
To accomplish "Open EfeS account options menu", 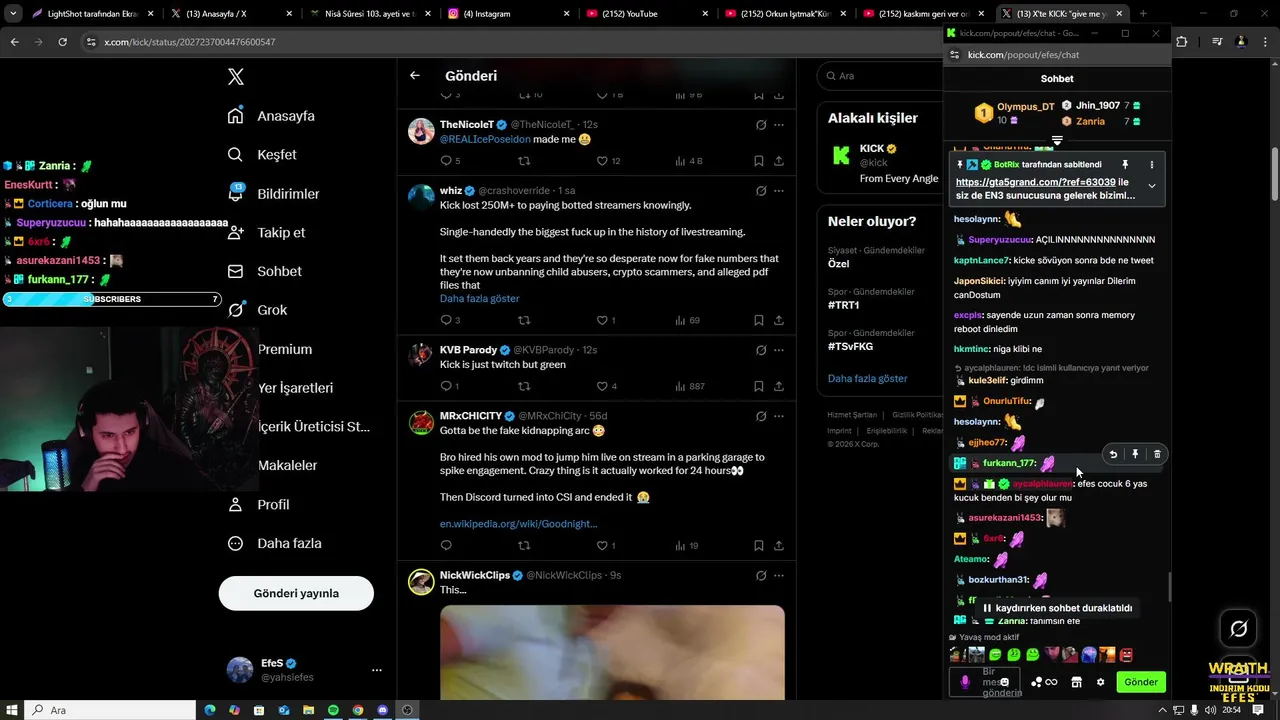I will pos(376,670).
